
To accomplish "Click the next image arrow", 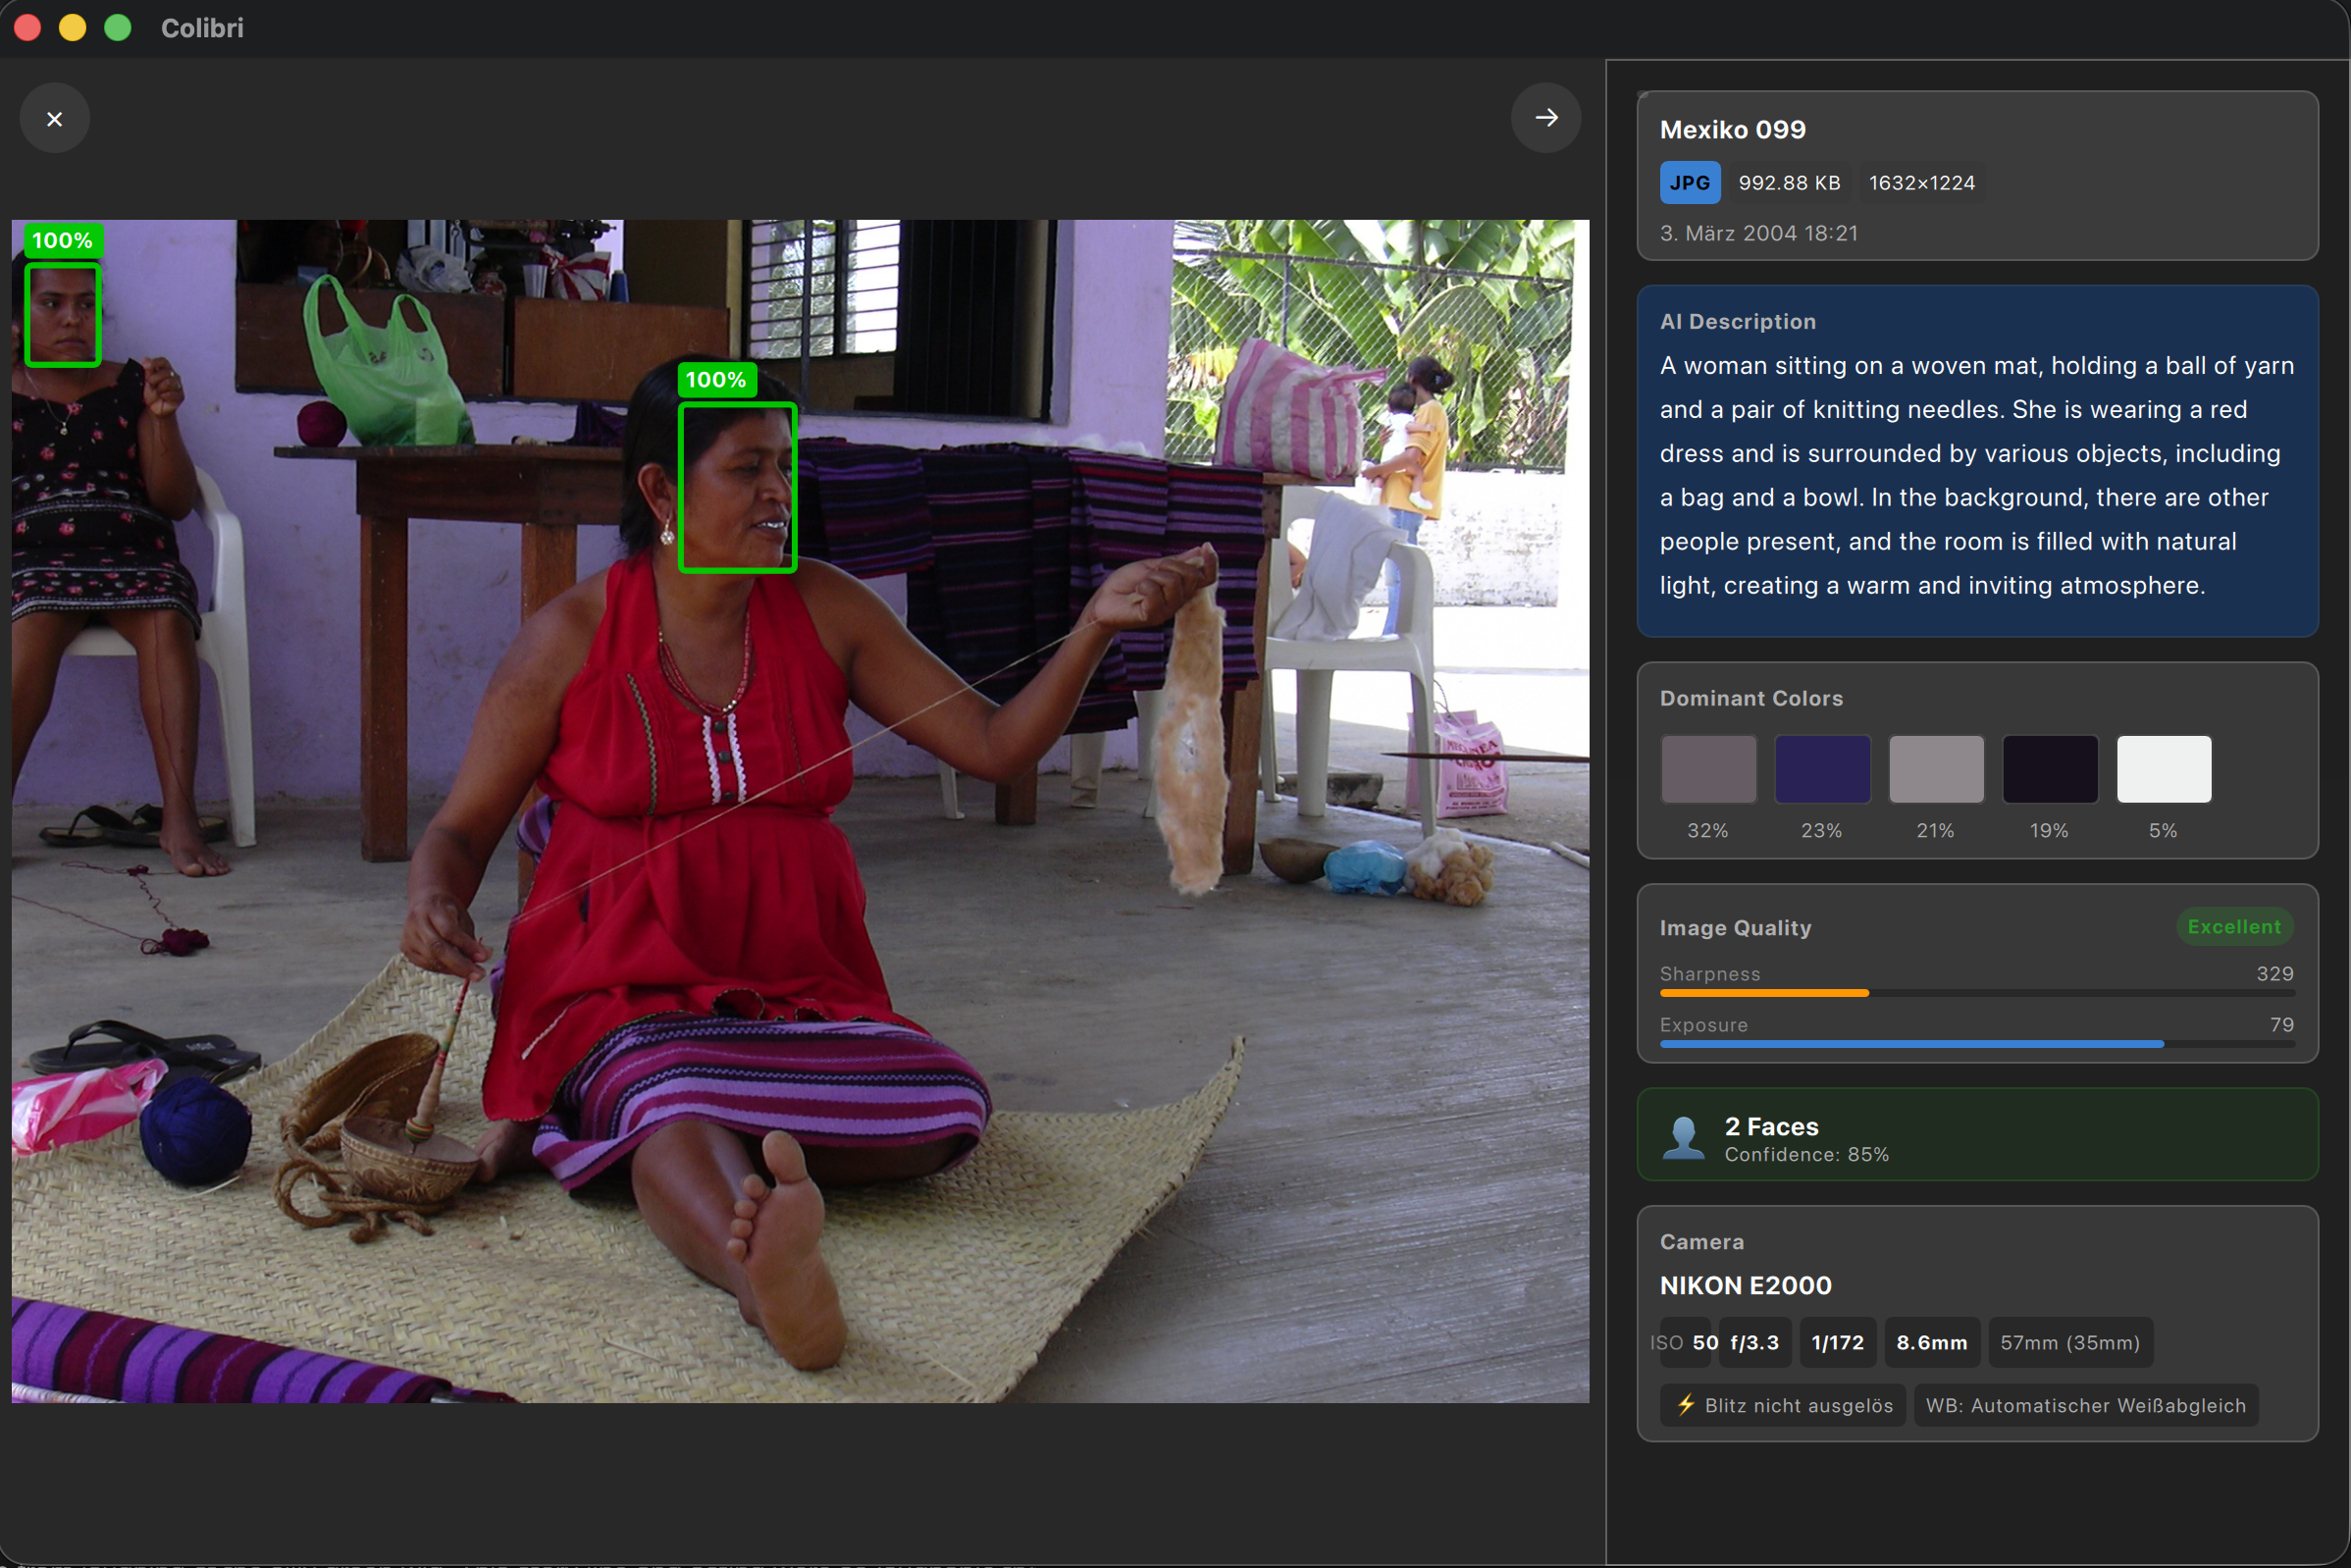I will click(x=1546, y=117).
